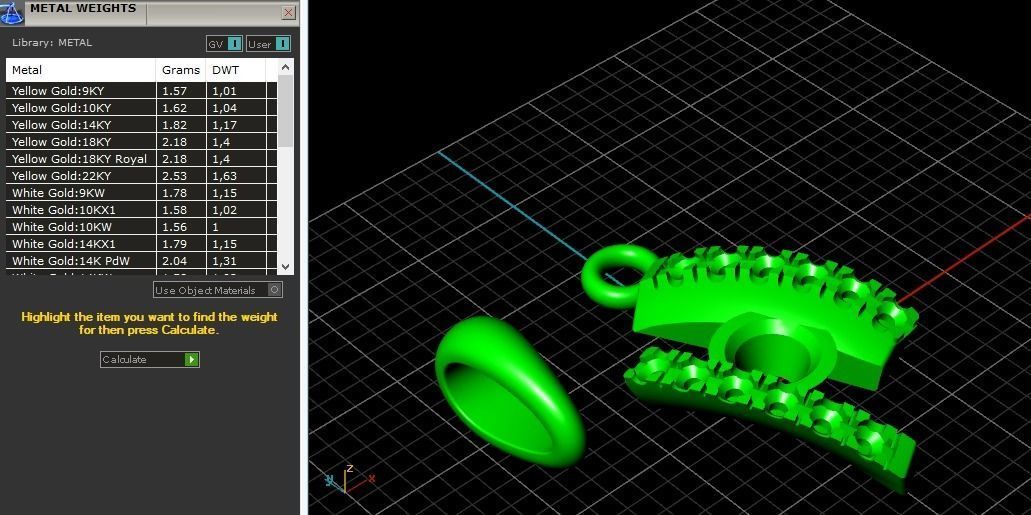This screenshot has height=515, width=1031.
Task: Sort by the Metal column header
Action: tap(81, 70)
